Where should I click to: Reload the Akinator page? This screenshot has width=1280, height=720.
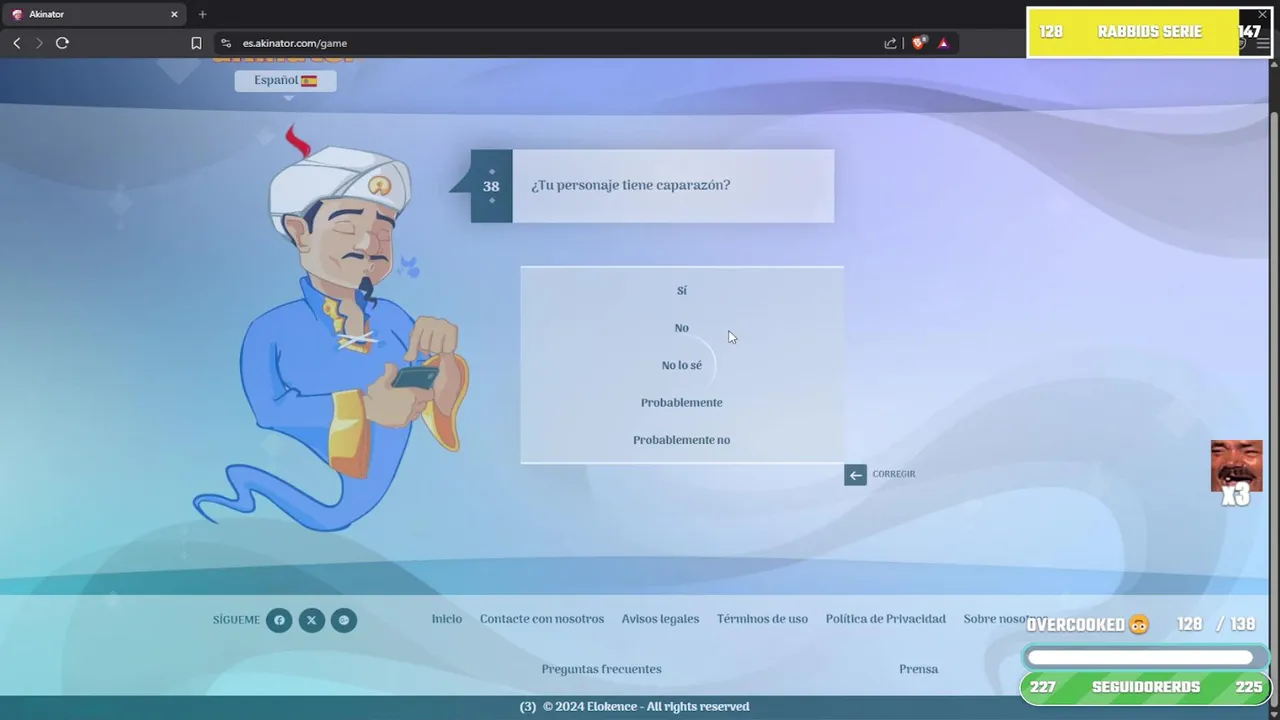click(62, 43)
